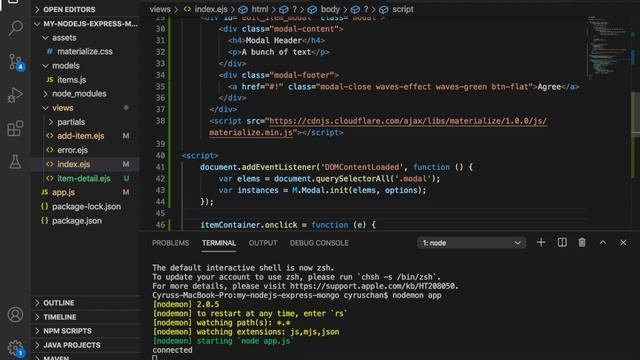Open package.json file
640x360 pixels.
pyautogui.click(x=86, y=220)
